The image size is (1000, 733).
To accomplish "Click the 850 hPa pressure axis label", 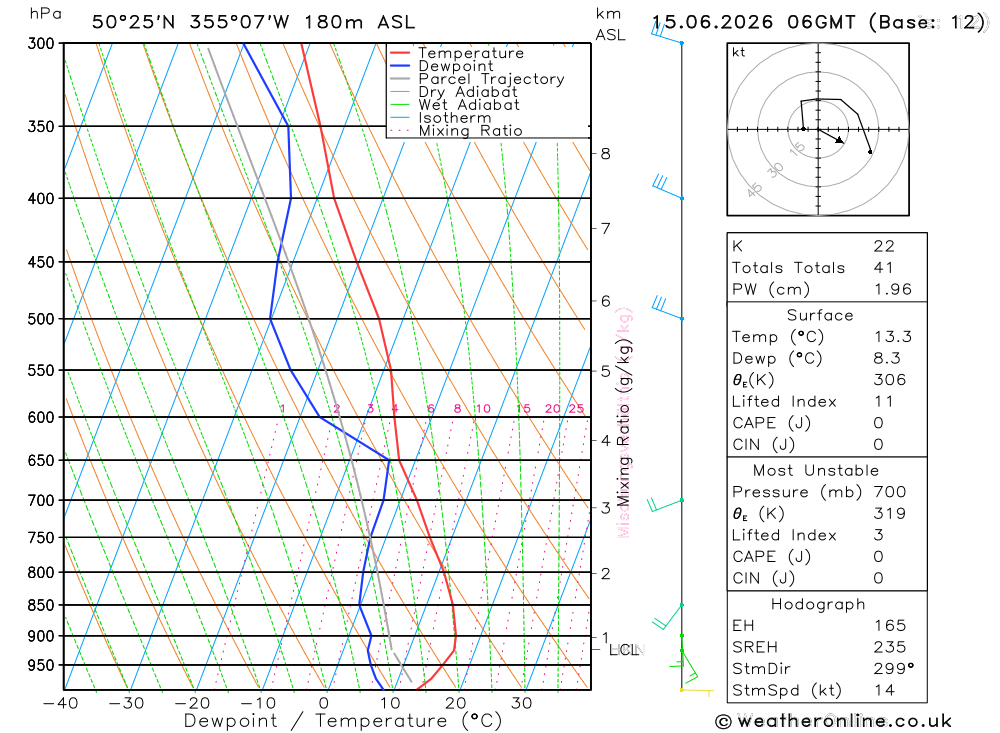I will tap(41, 605).
